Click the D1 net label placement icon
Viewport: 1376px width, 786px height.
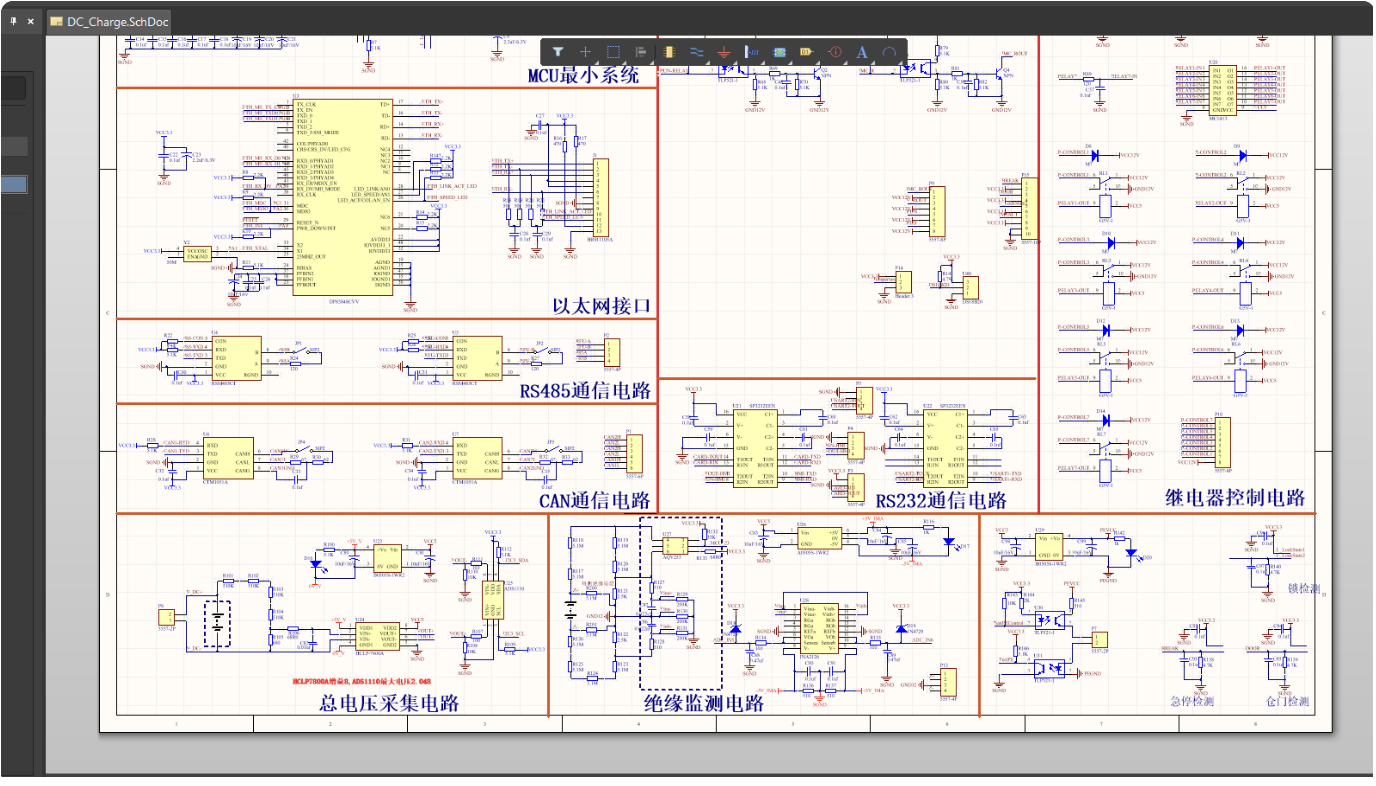[806, 52]
